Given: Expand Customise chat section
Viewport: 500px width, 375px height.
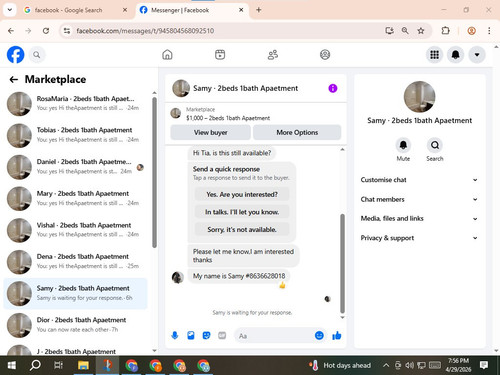Looking at the screenshot, I should 419,180.
